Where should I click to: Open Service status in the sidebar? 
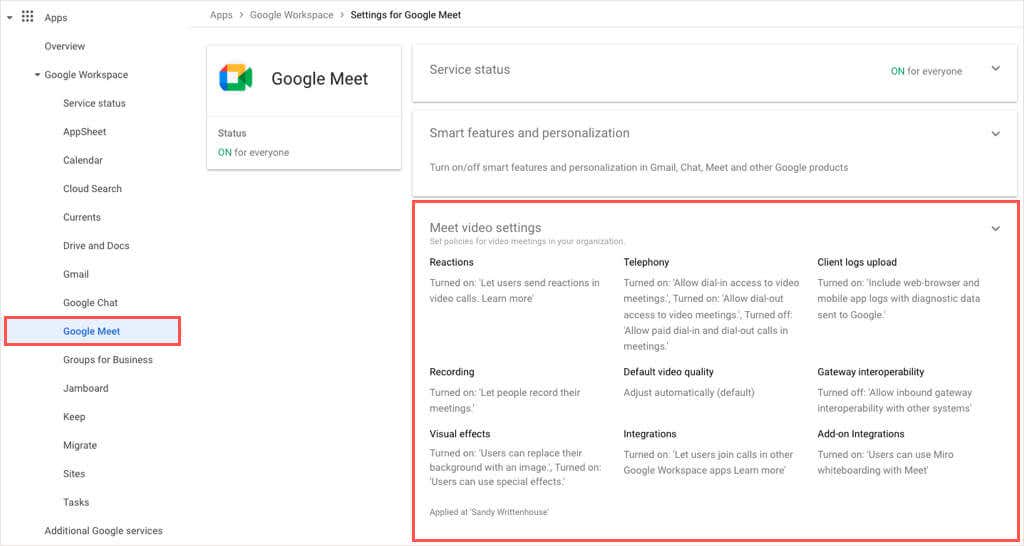94,103
